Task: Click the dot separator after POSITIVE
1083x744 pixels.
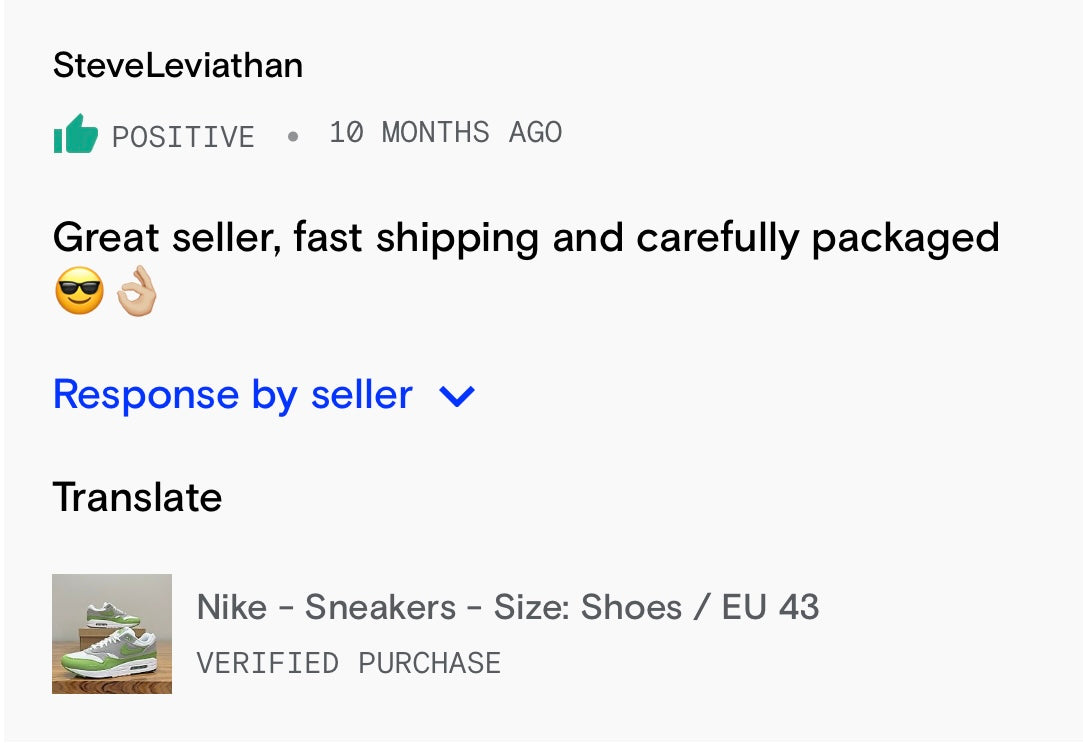Action: [292, 136]
